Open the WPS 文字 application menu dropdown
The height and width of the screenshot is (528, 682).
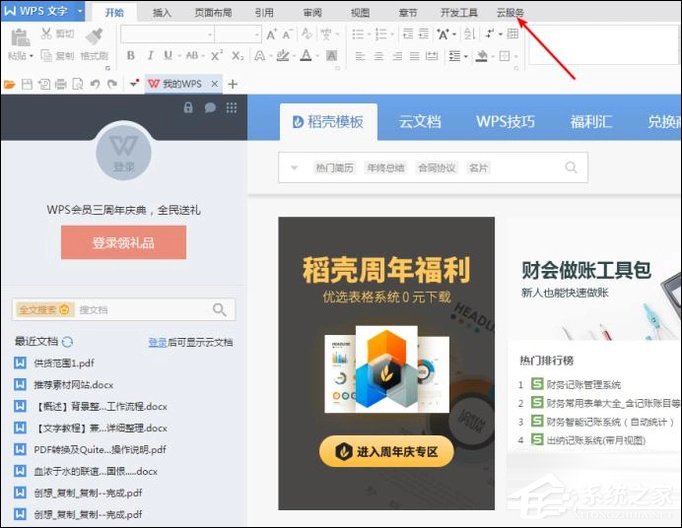pyautogui.click(x=48, y=12)
